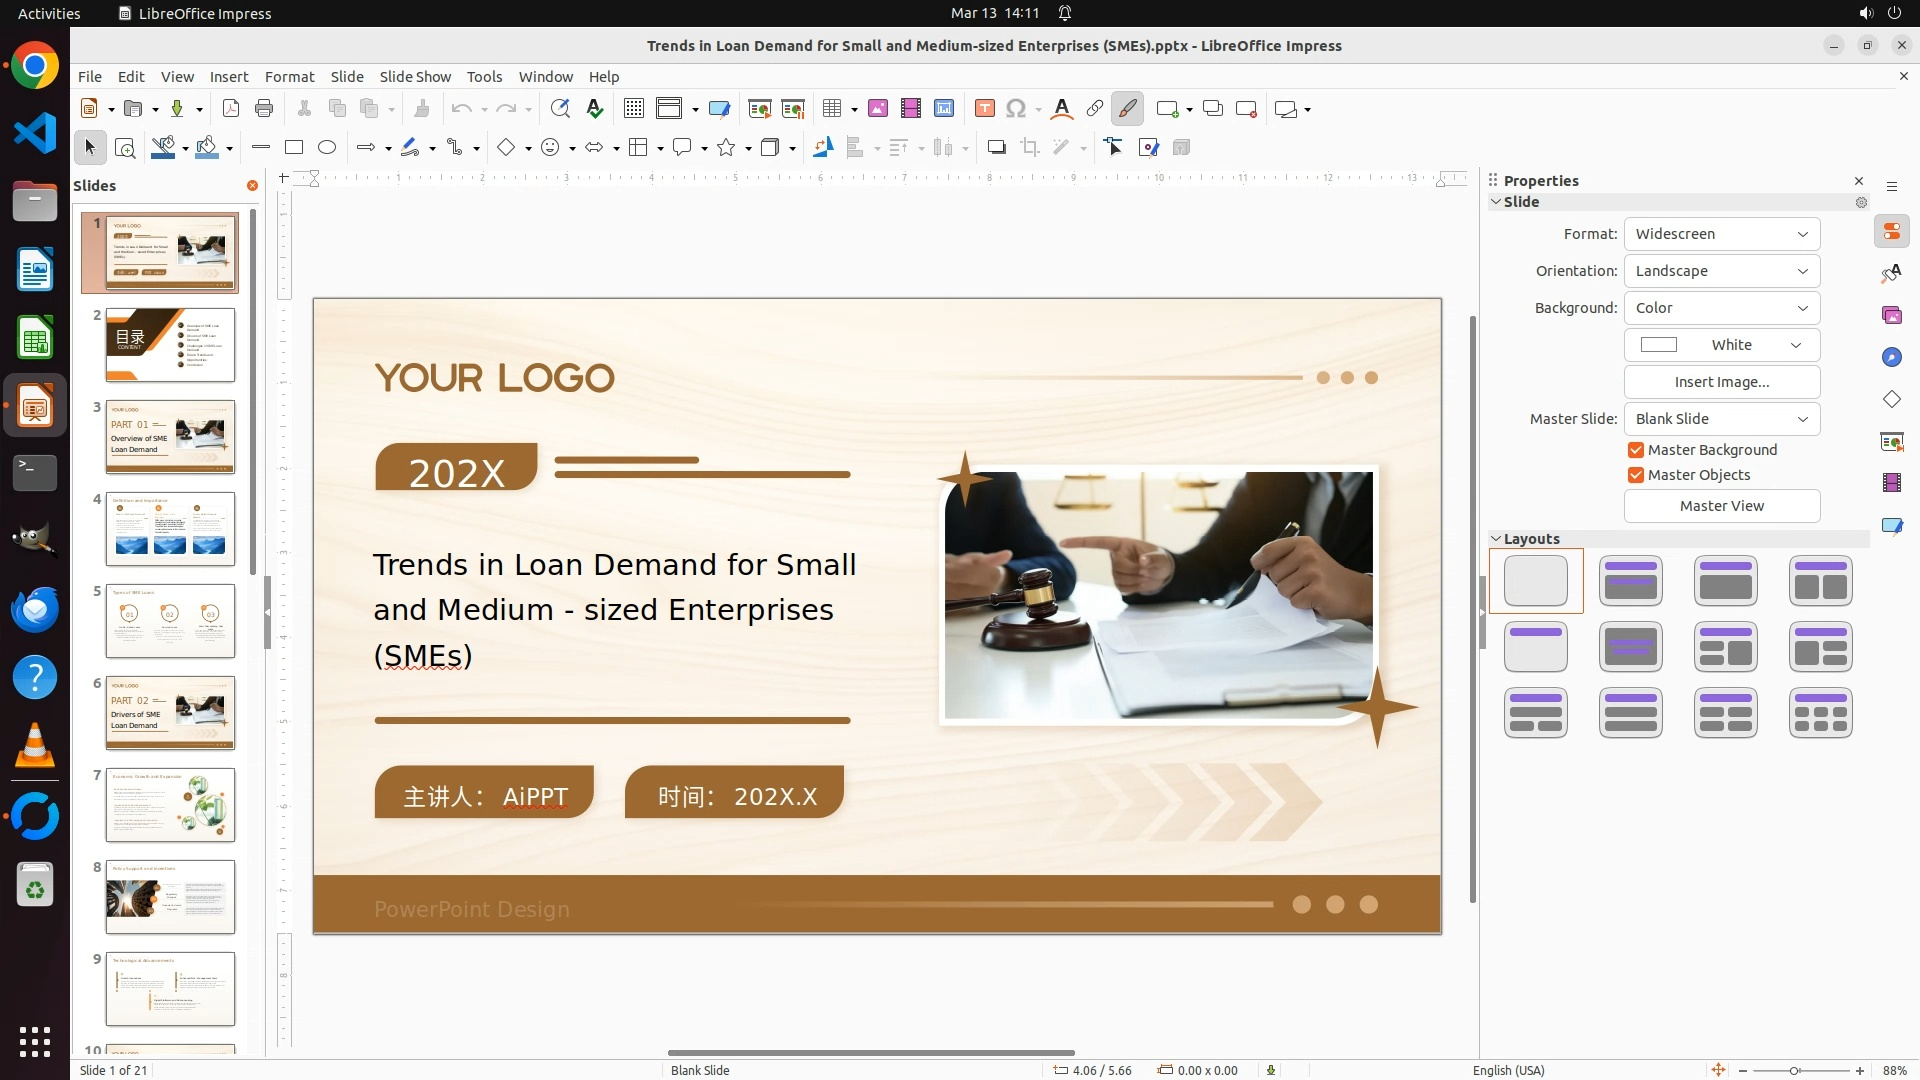The width and height of the screenshot is (1920, 1080).
Task: Click the Insert Text Box icon
Action: (984, 109)
